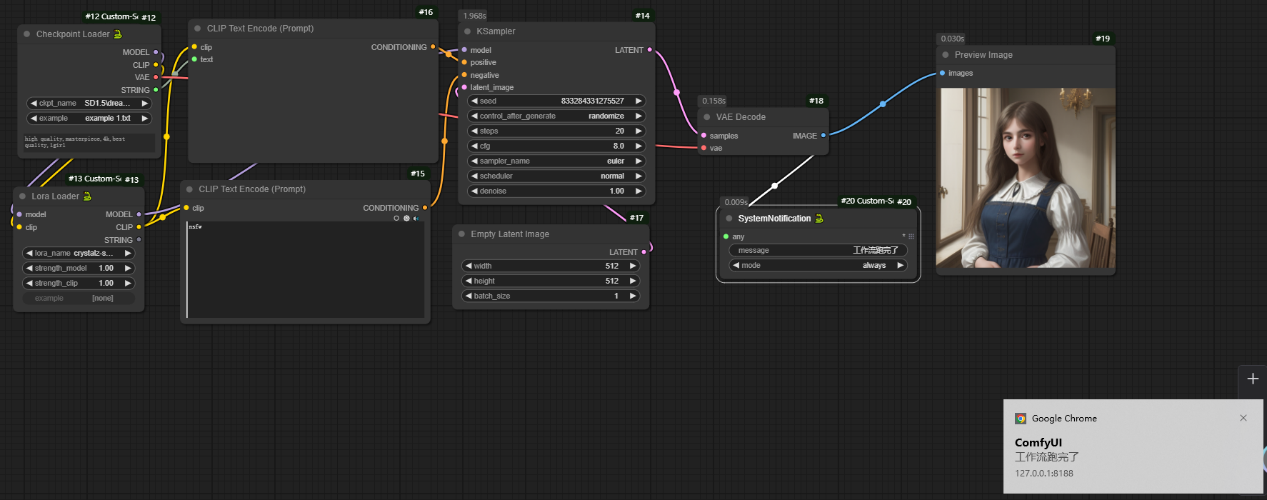Toggle collapse dot on the Preview Image node
The width and height of the screenshot is (1267, 500).
(x=945, y=55)
